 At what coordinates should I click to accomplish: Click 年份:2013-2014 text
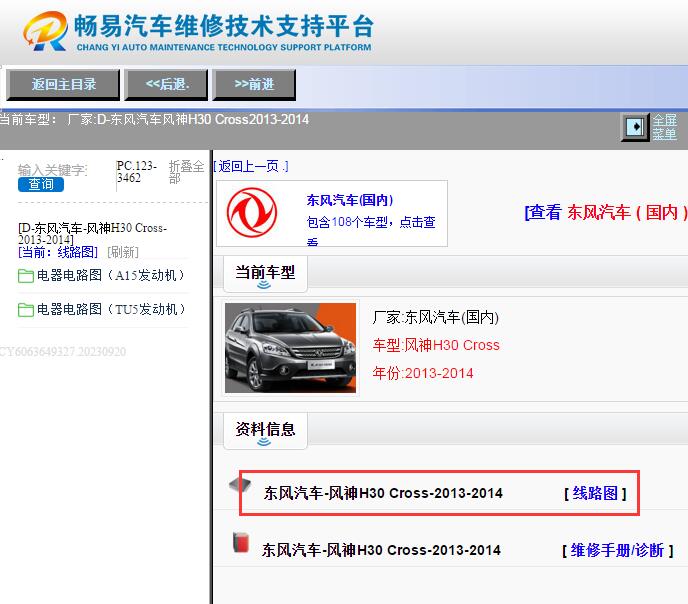(x=423, y=373)
